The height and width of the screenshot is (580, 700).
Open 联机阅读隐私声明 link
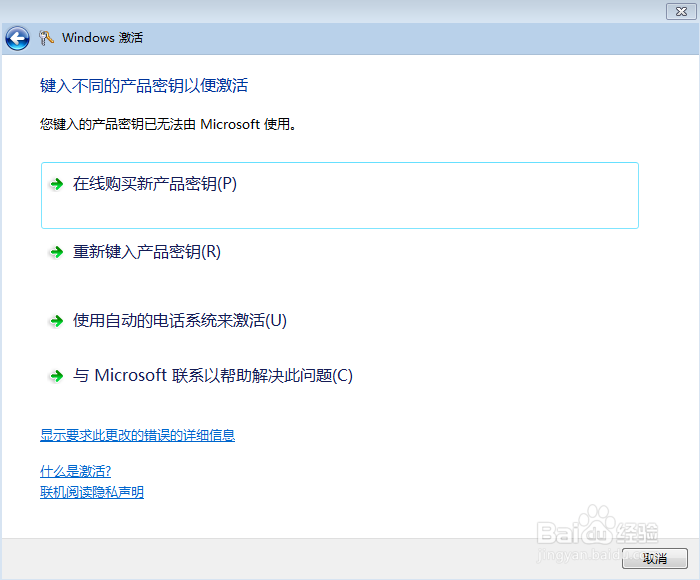click(92, 492)
